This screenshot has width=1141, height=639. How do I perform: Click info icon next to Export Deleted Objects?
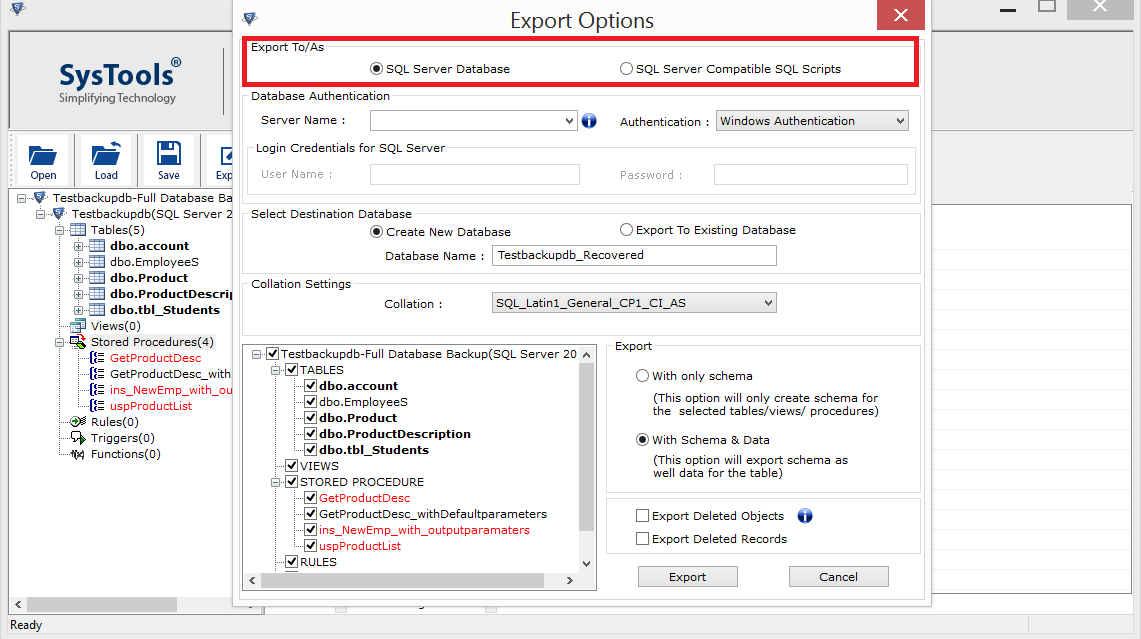click(x=805, y=516)
